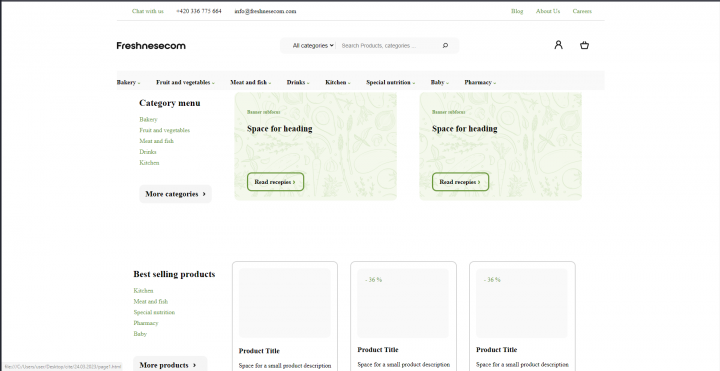Screen dimensions: 720x371
Task: Click the right banner Space for heading
Action: tap(464, 129)
